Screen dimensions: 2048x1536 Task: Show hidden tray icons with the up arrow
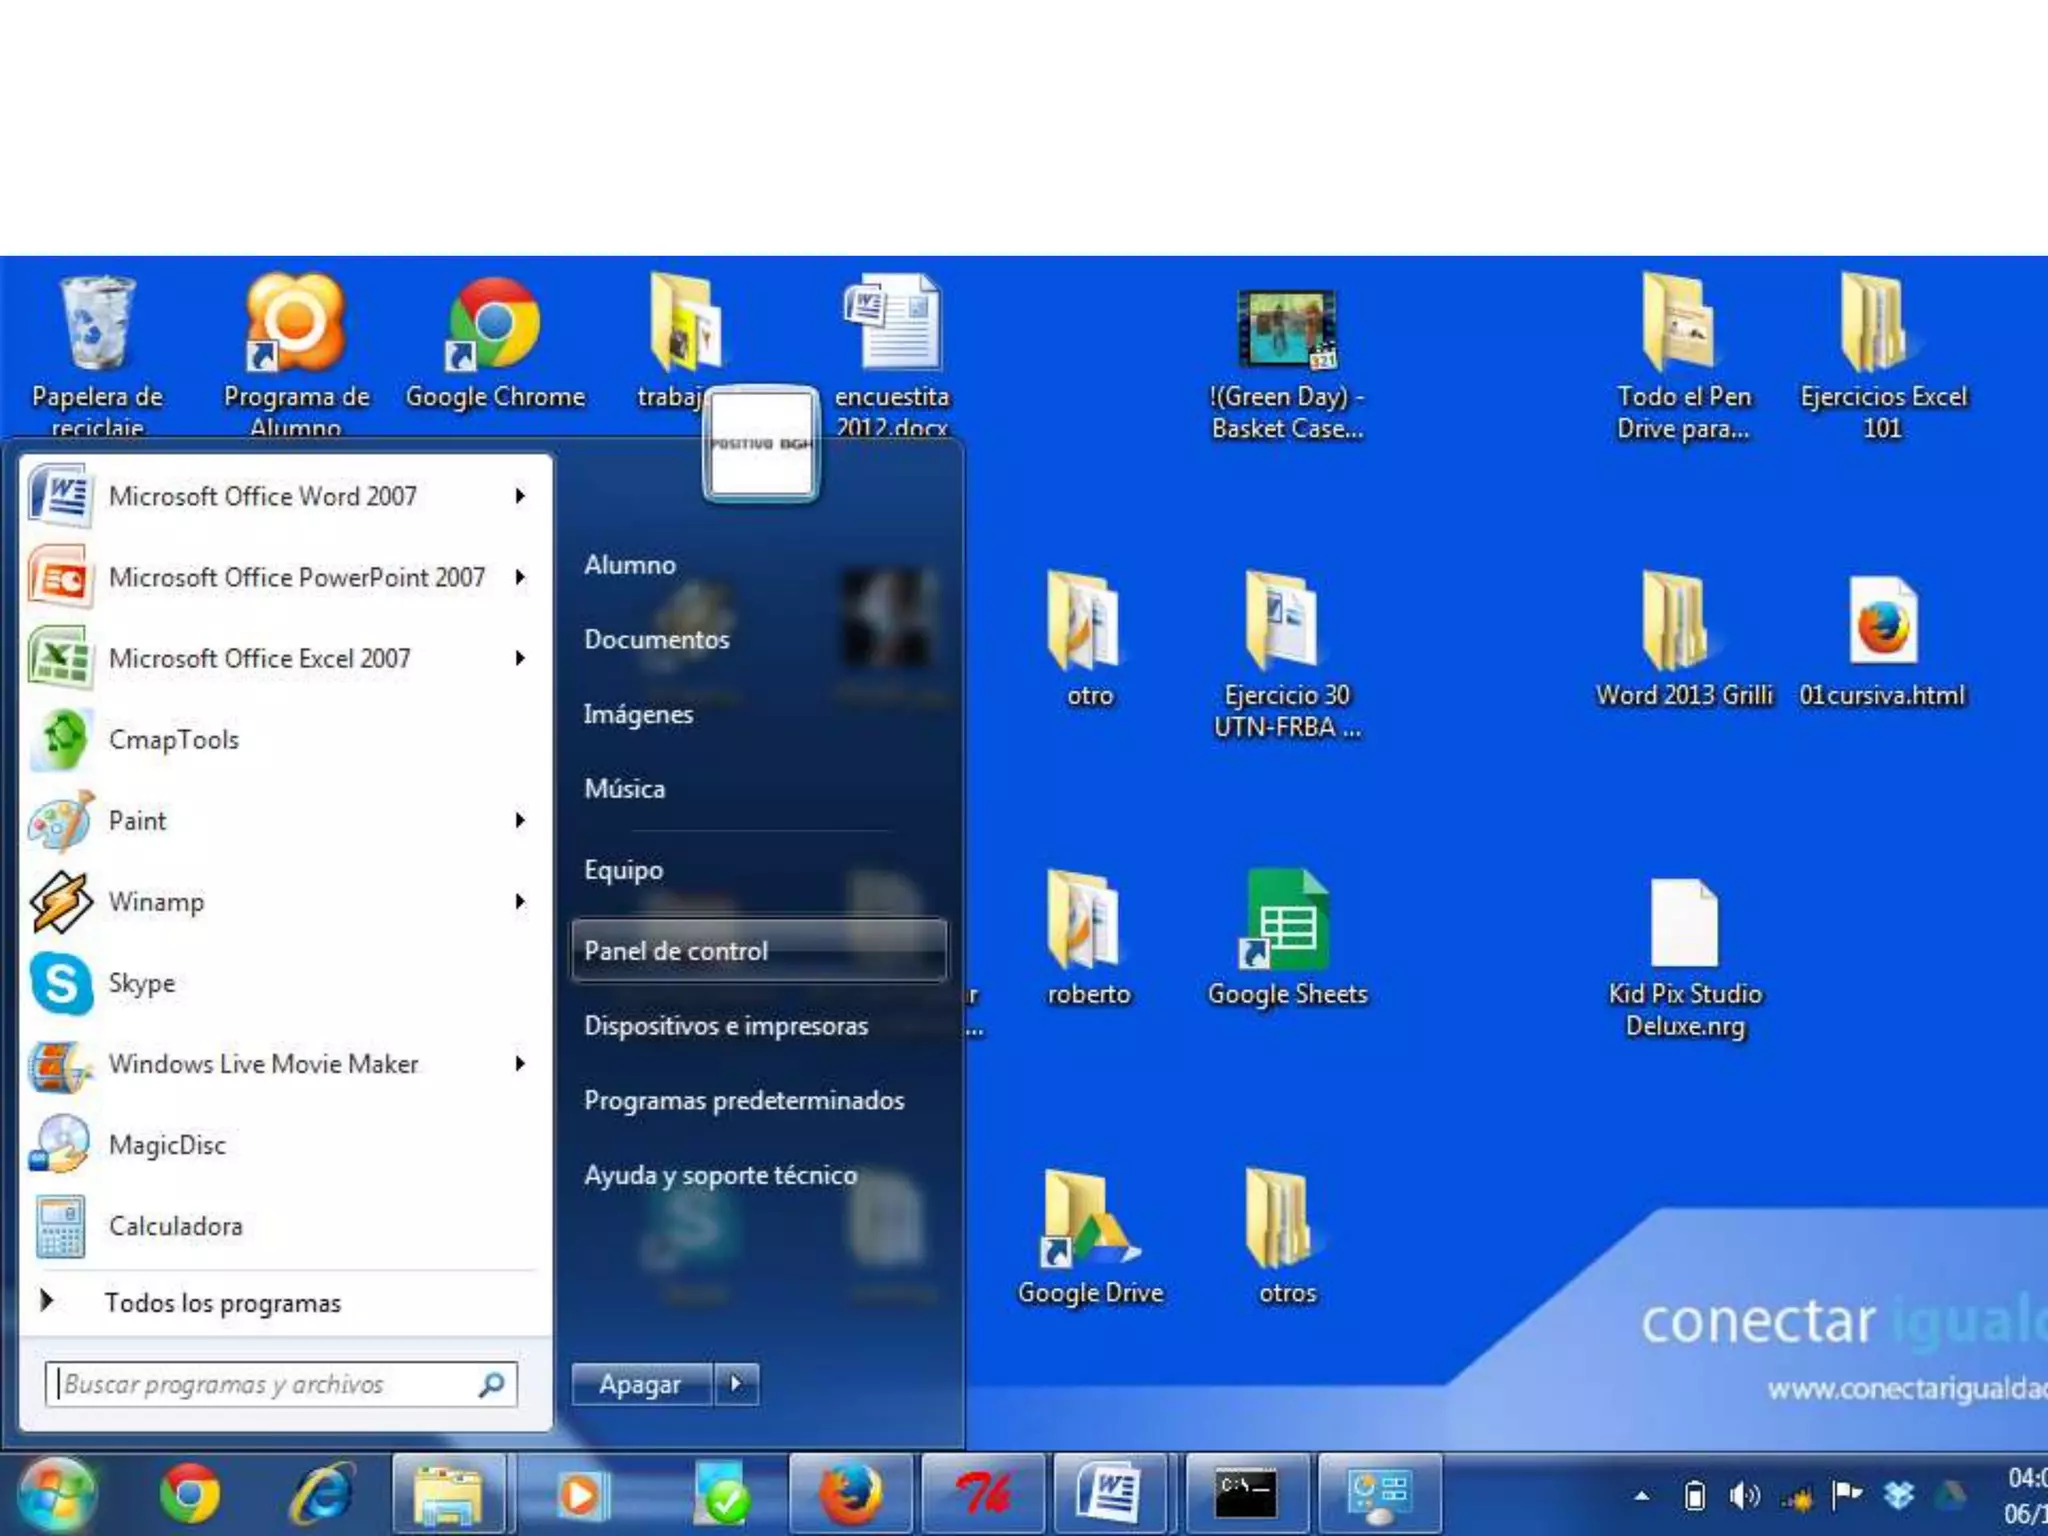point(1642,1497)
